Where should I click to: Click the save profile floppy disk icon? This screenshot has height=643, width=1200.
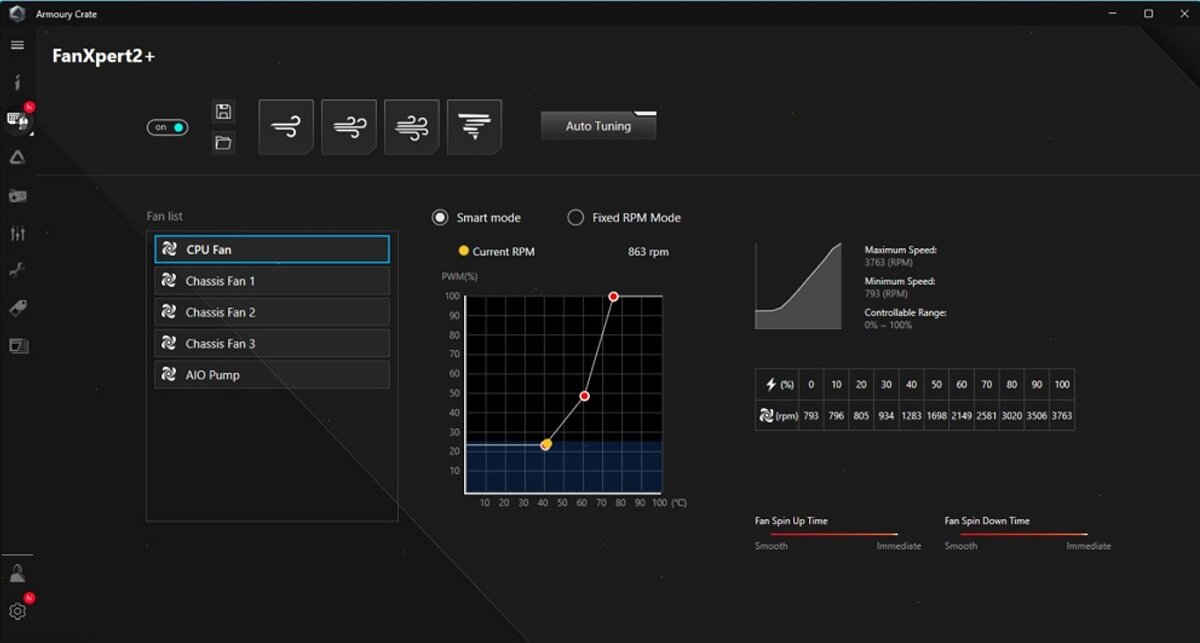[224, 112]
